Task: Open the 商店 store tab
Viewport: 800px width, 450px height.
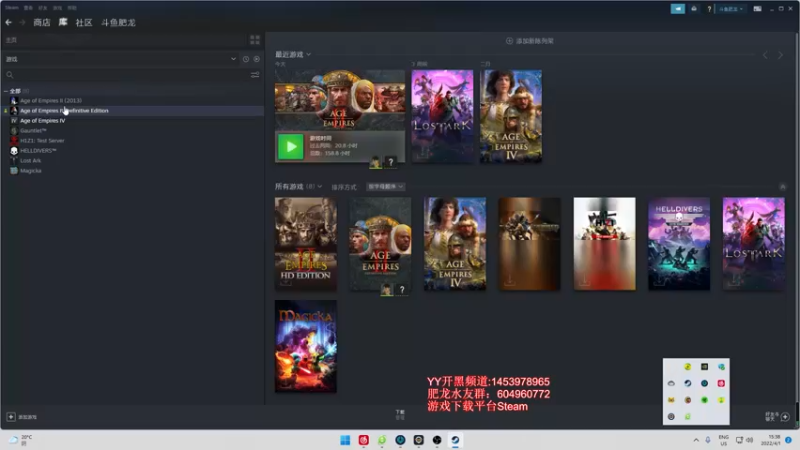Action: coord(42,22)
